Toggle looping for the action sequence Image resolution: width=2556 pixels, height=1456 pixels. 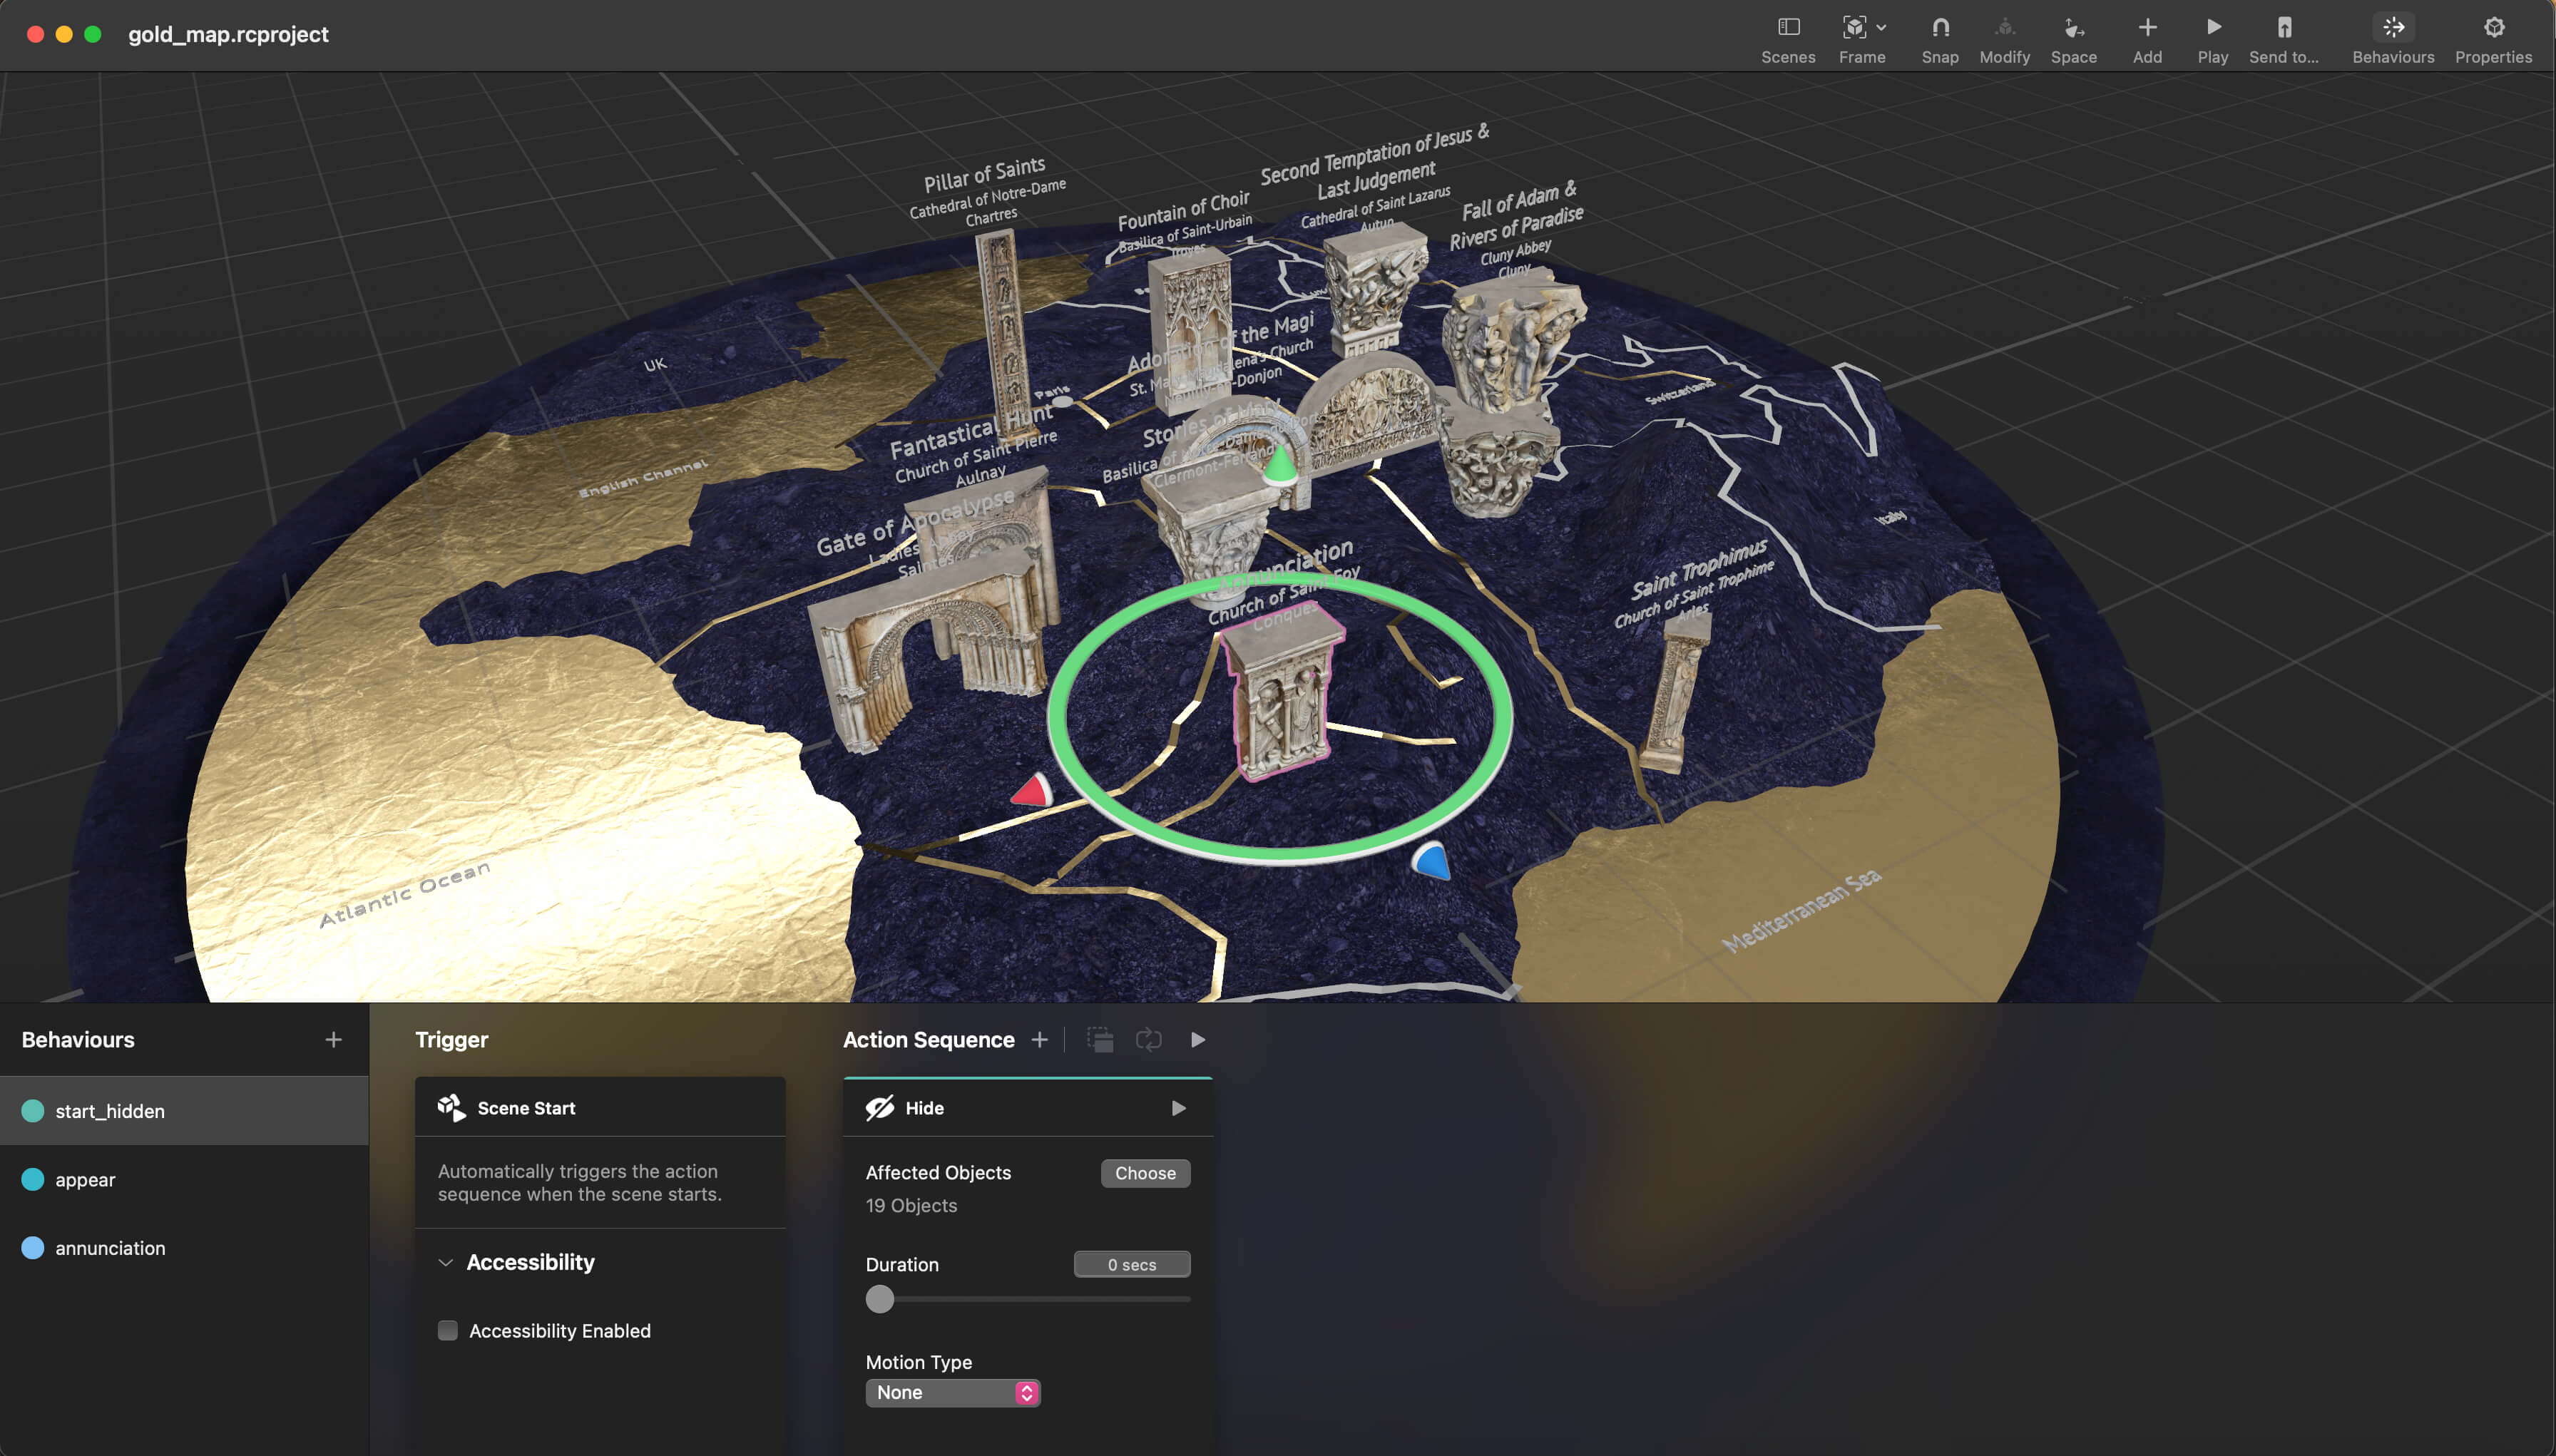click(x=1148, y=1040)
